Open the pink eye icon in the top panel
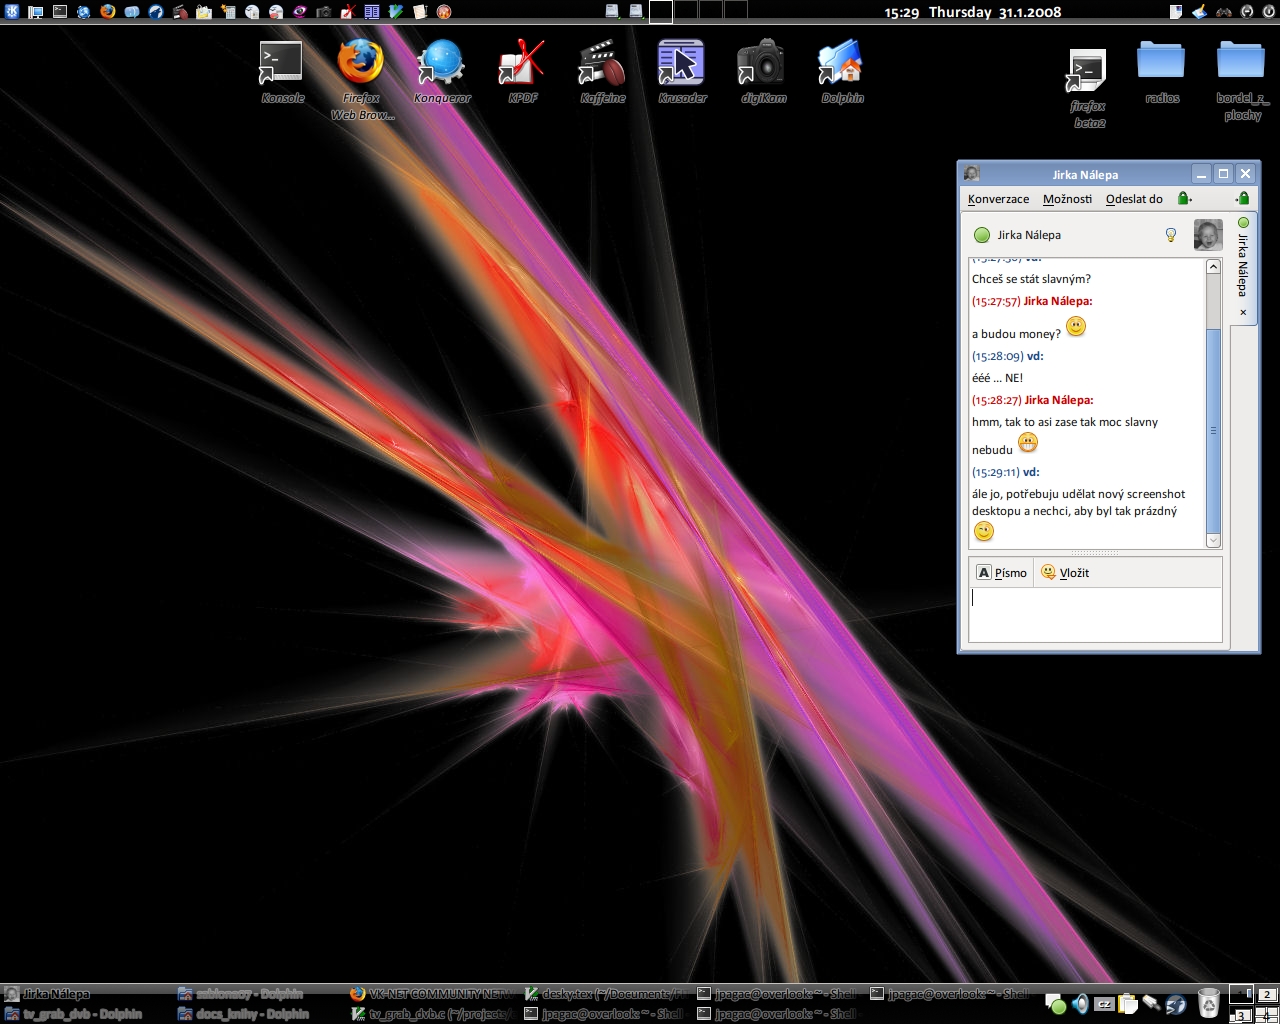This screenshot has height=1024, width=1280. pyautogui.click(x=300, y=12)
